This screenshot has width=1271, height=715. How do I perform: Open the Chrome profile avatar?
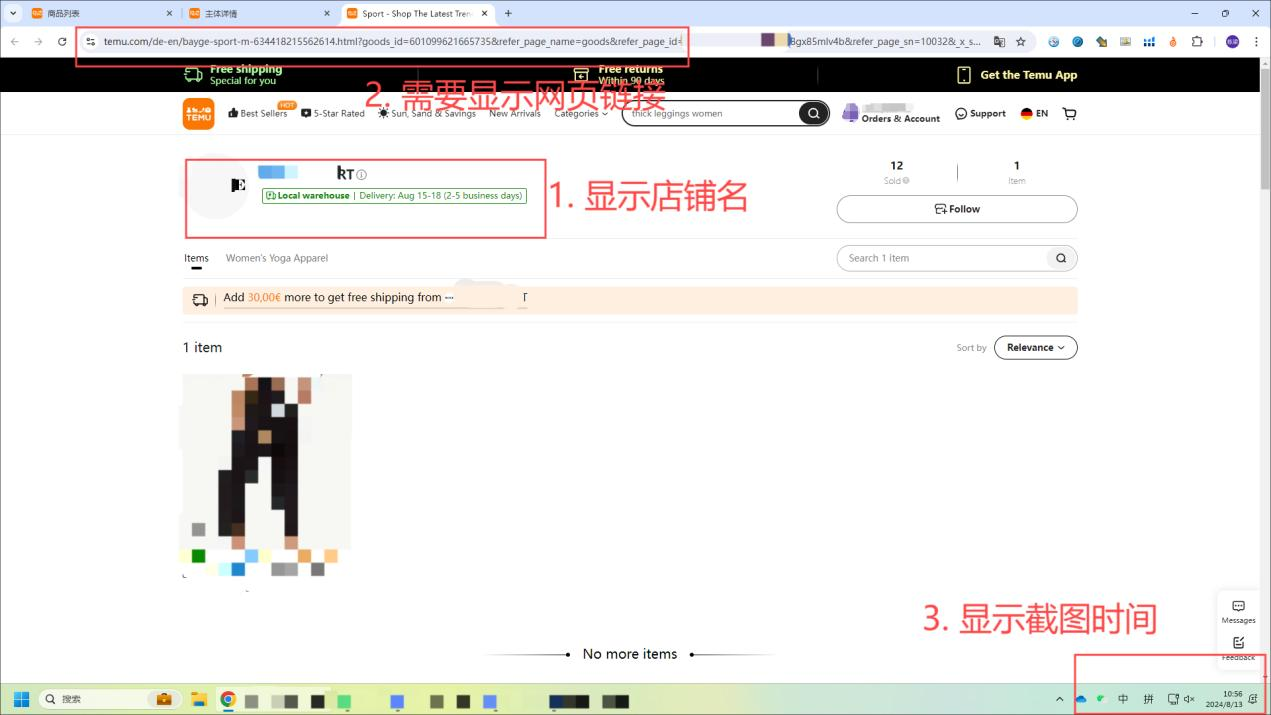pyautogui.click(x=1232, y=42)
